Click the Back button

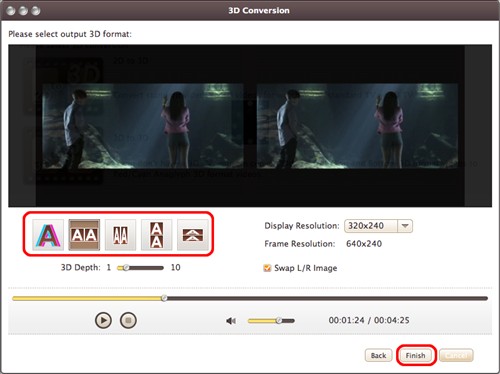(378, 355)
